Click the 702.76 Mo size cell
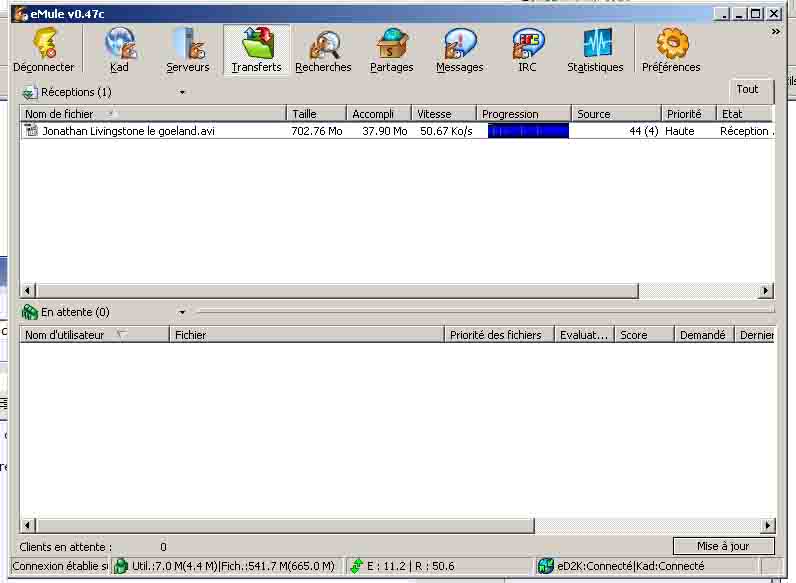Image resolution: width=796 pixels, height=583 pixels. click(x=317, y=131)
